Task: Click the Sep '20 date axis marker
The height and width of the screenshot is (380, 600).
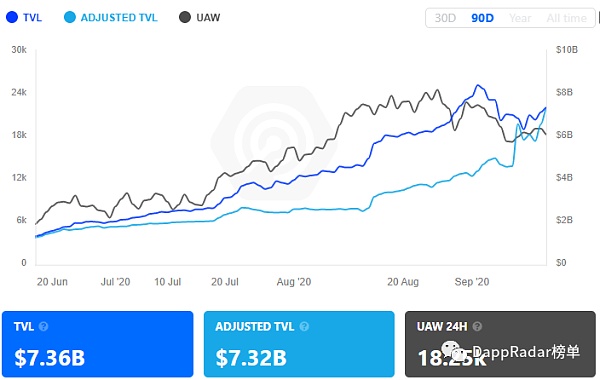Action: [x=472, y=282]
